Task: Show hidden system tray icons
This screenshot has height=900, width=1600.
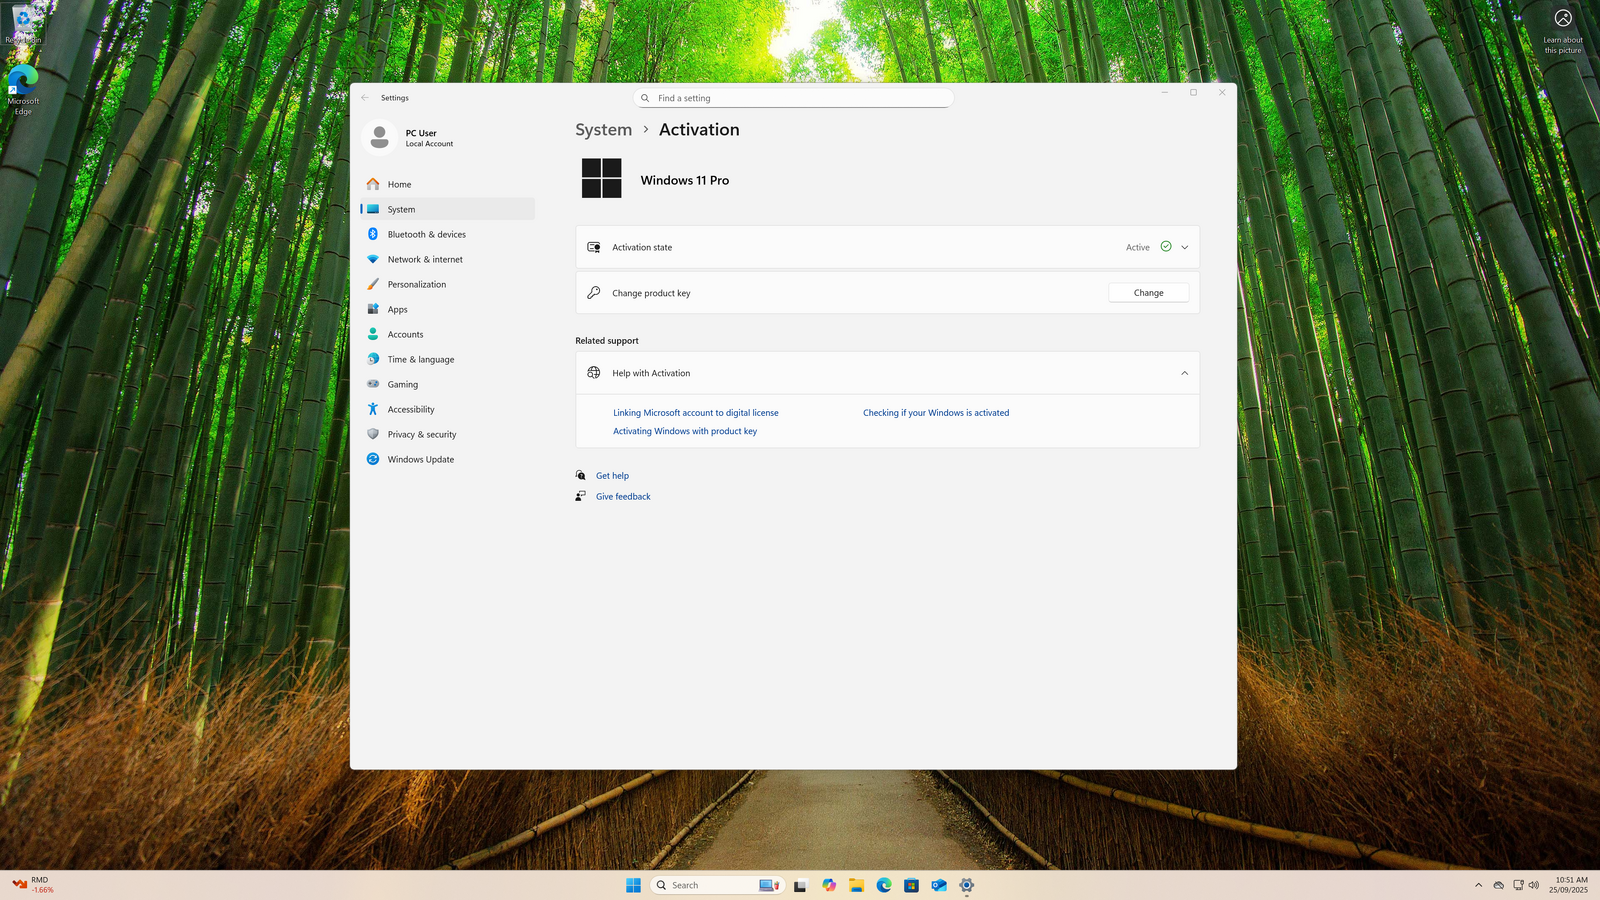Action: tap(1478, 885)
